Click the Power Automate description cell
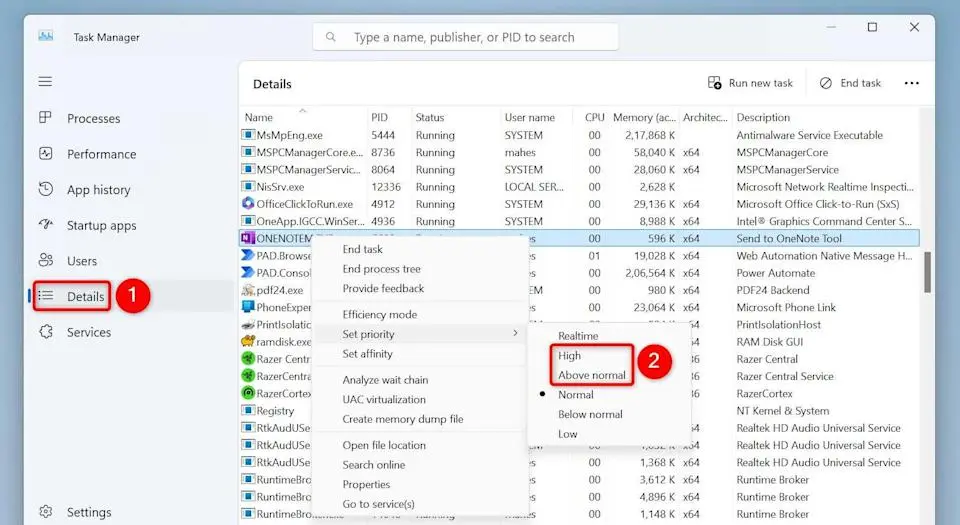The image size is (960, 525). (x=776, y=273)
